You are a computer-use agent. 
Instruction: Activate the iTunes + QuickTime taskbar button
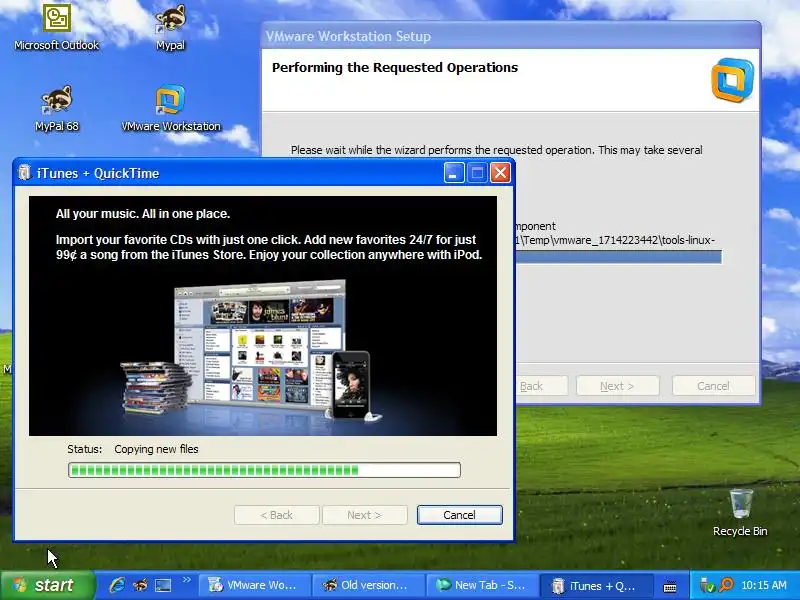pos(595,585)
